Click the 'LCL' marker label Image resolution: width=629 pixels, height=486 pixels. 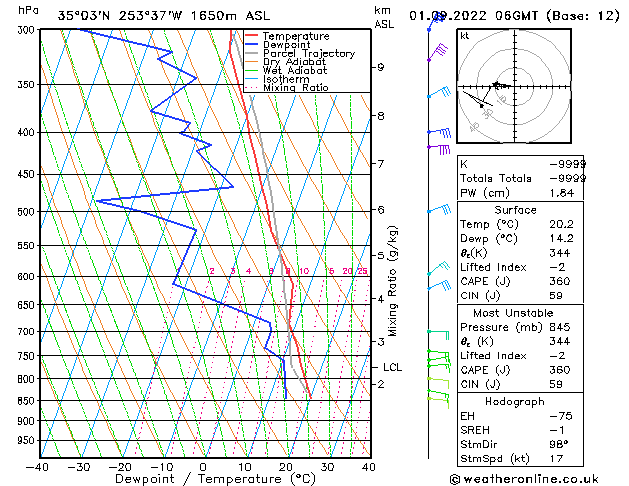392,367
